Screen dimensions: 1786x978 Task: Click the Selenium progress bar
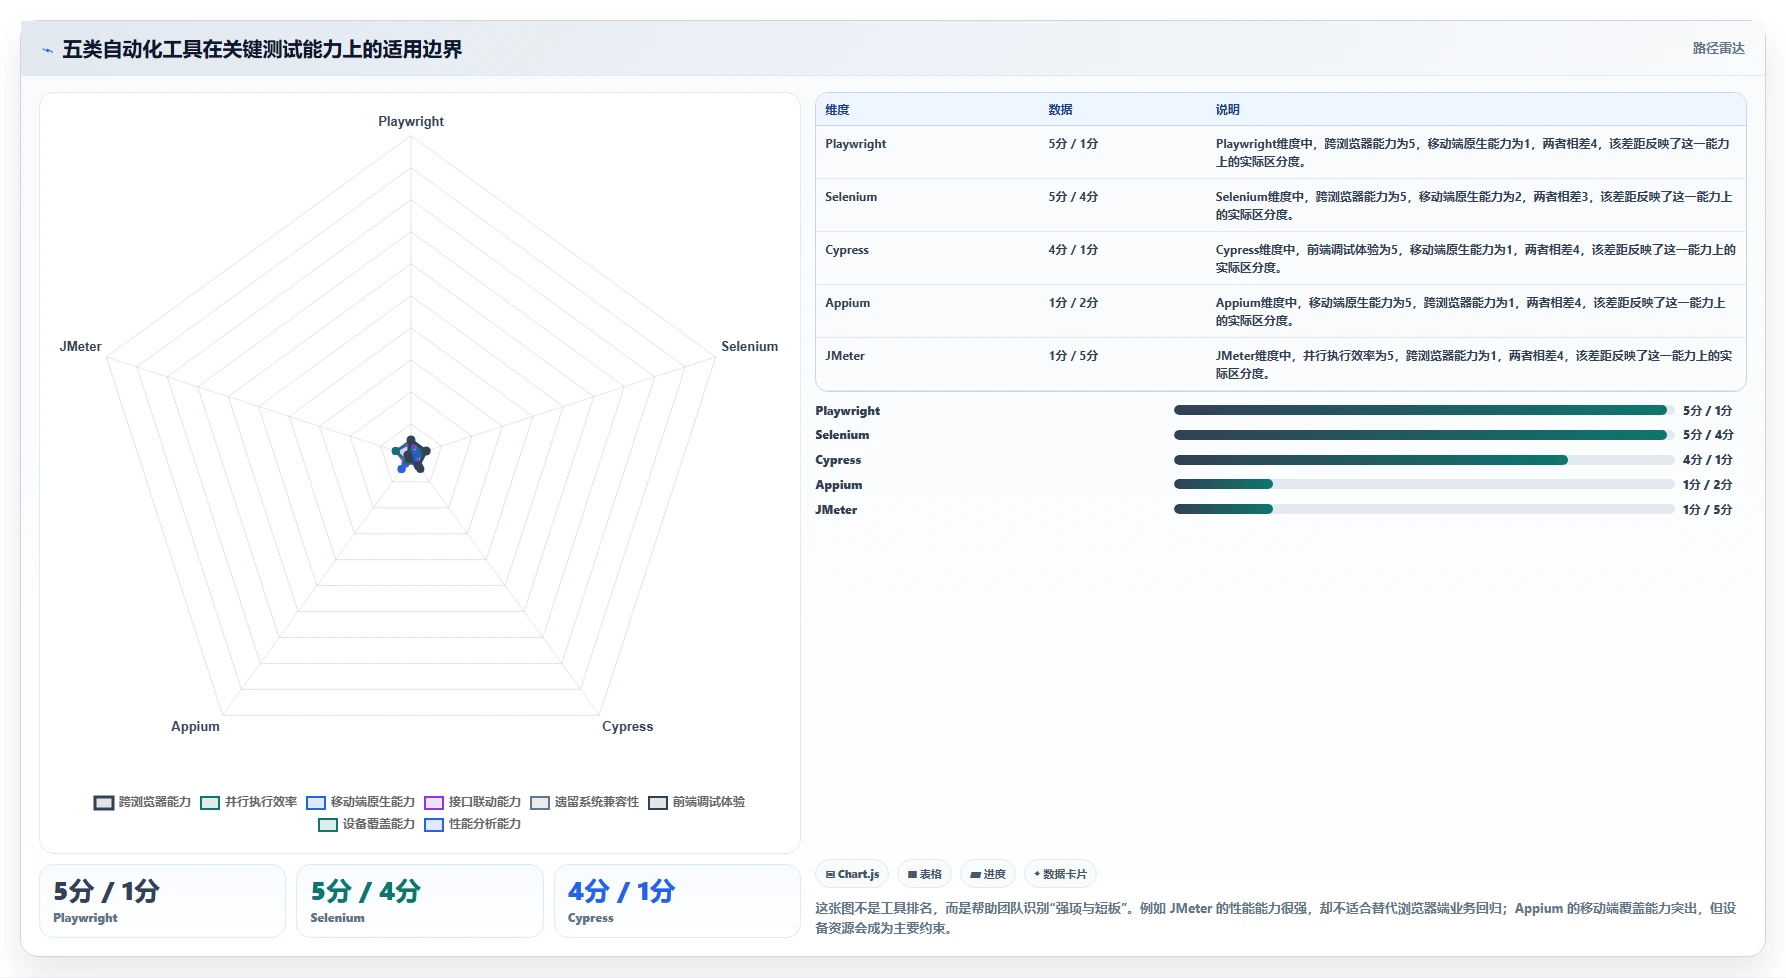[x=1424, y=435]
